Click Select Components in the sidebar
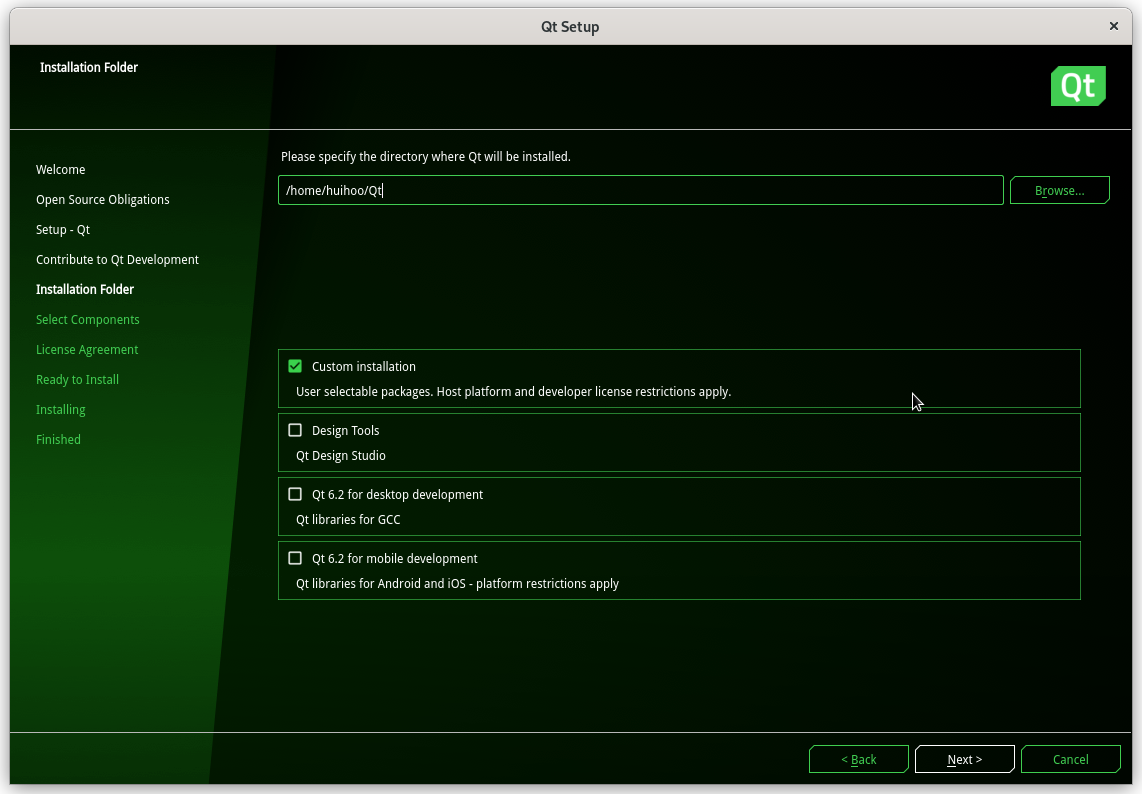The height and width of the screenshot is (794, 1142). tap(88, 320)
